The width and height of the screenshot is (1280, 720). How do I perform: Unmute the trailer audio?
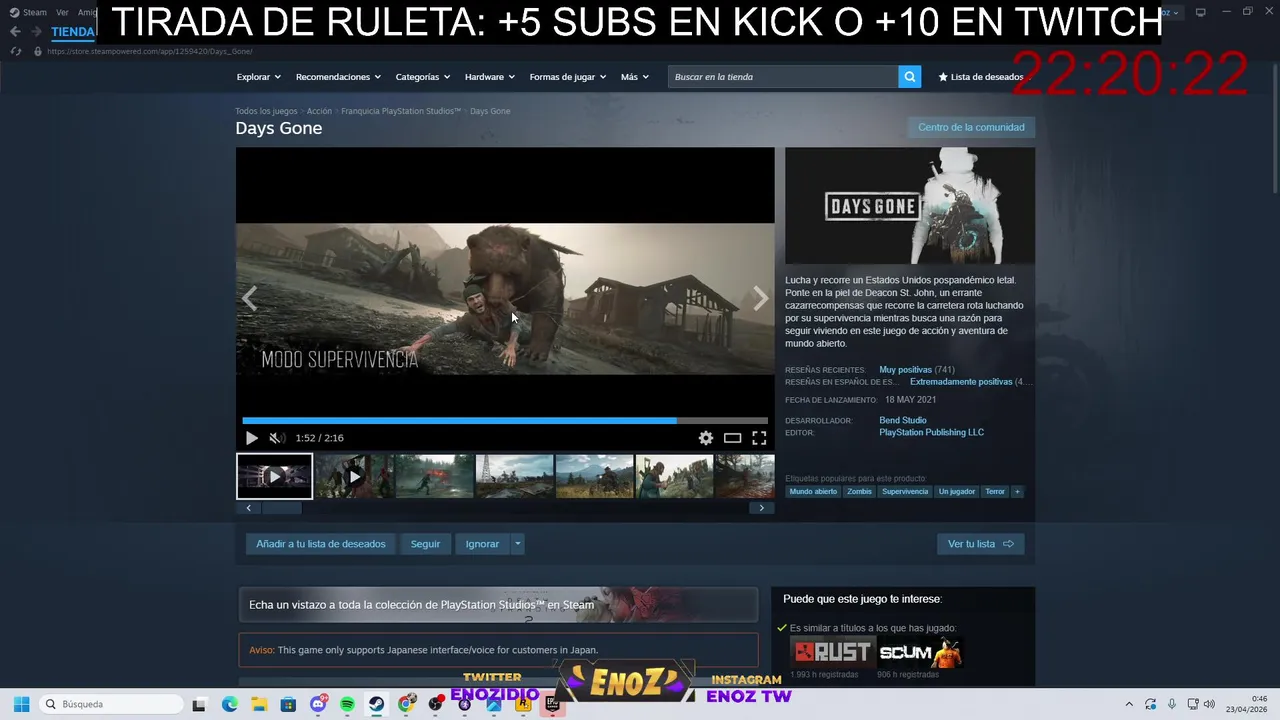[x=277, y=438]
